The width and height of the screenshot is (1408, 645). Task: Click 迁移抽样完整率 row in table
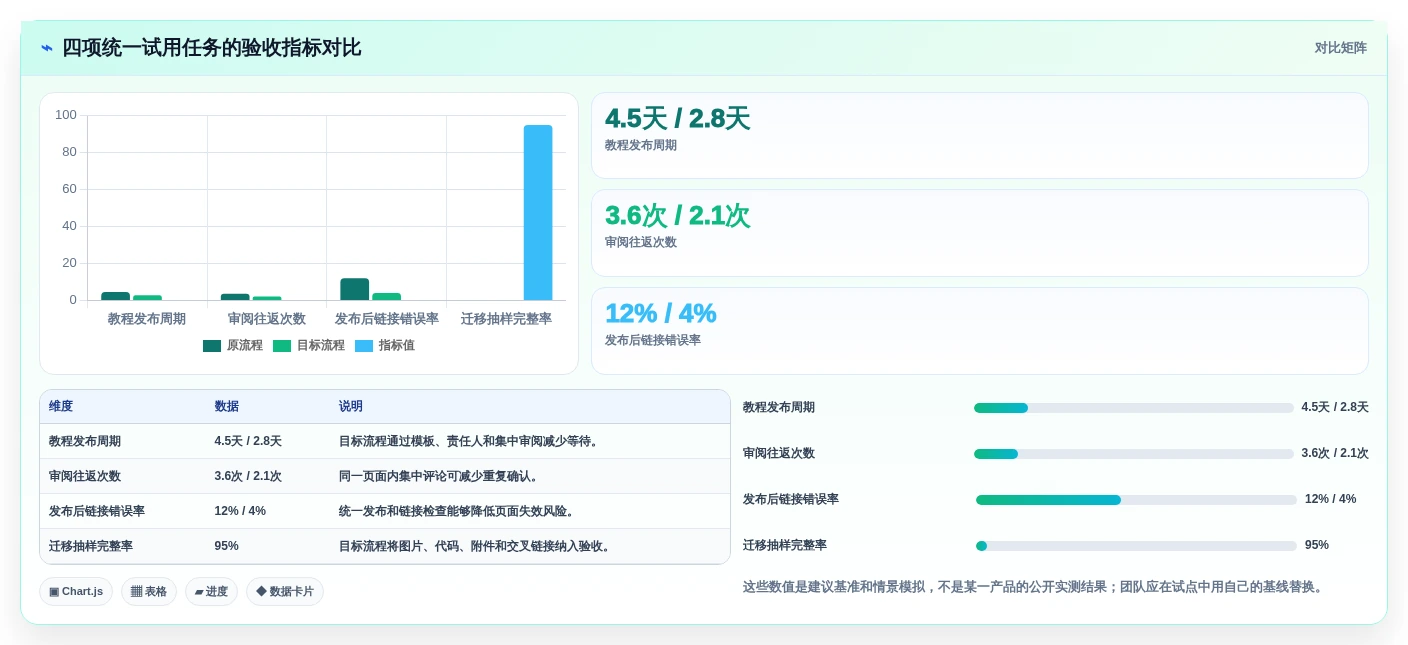pyautogui.click(x=385, y=546)
